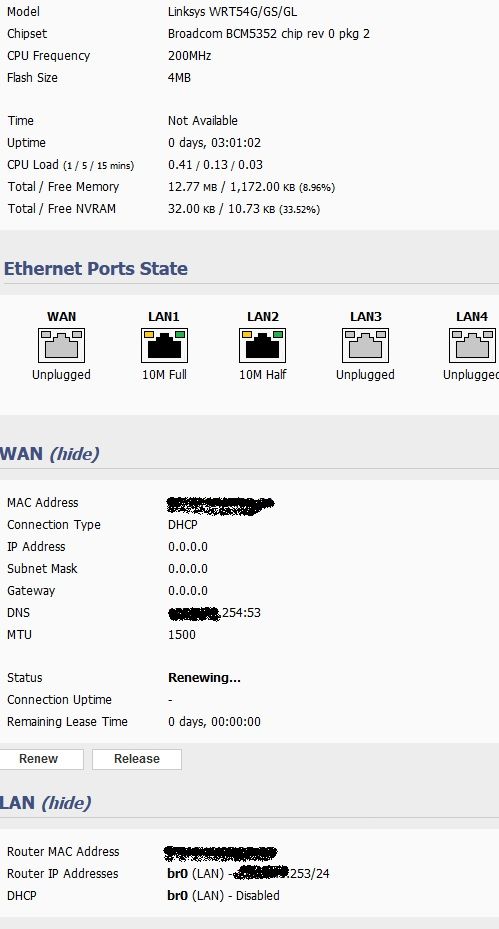Image resolution: width=499 pixels, height=929 pixels.
Task: Click the 10M Full status under LAN1
Action: click(164, 375)
